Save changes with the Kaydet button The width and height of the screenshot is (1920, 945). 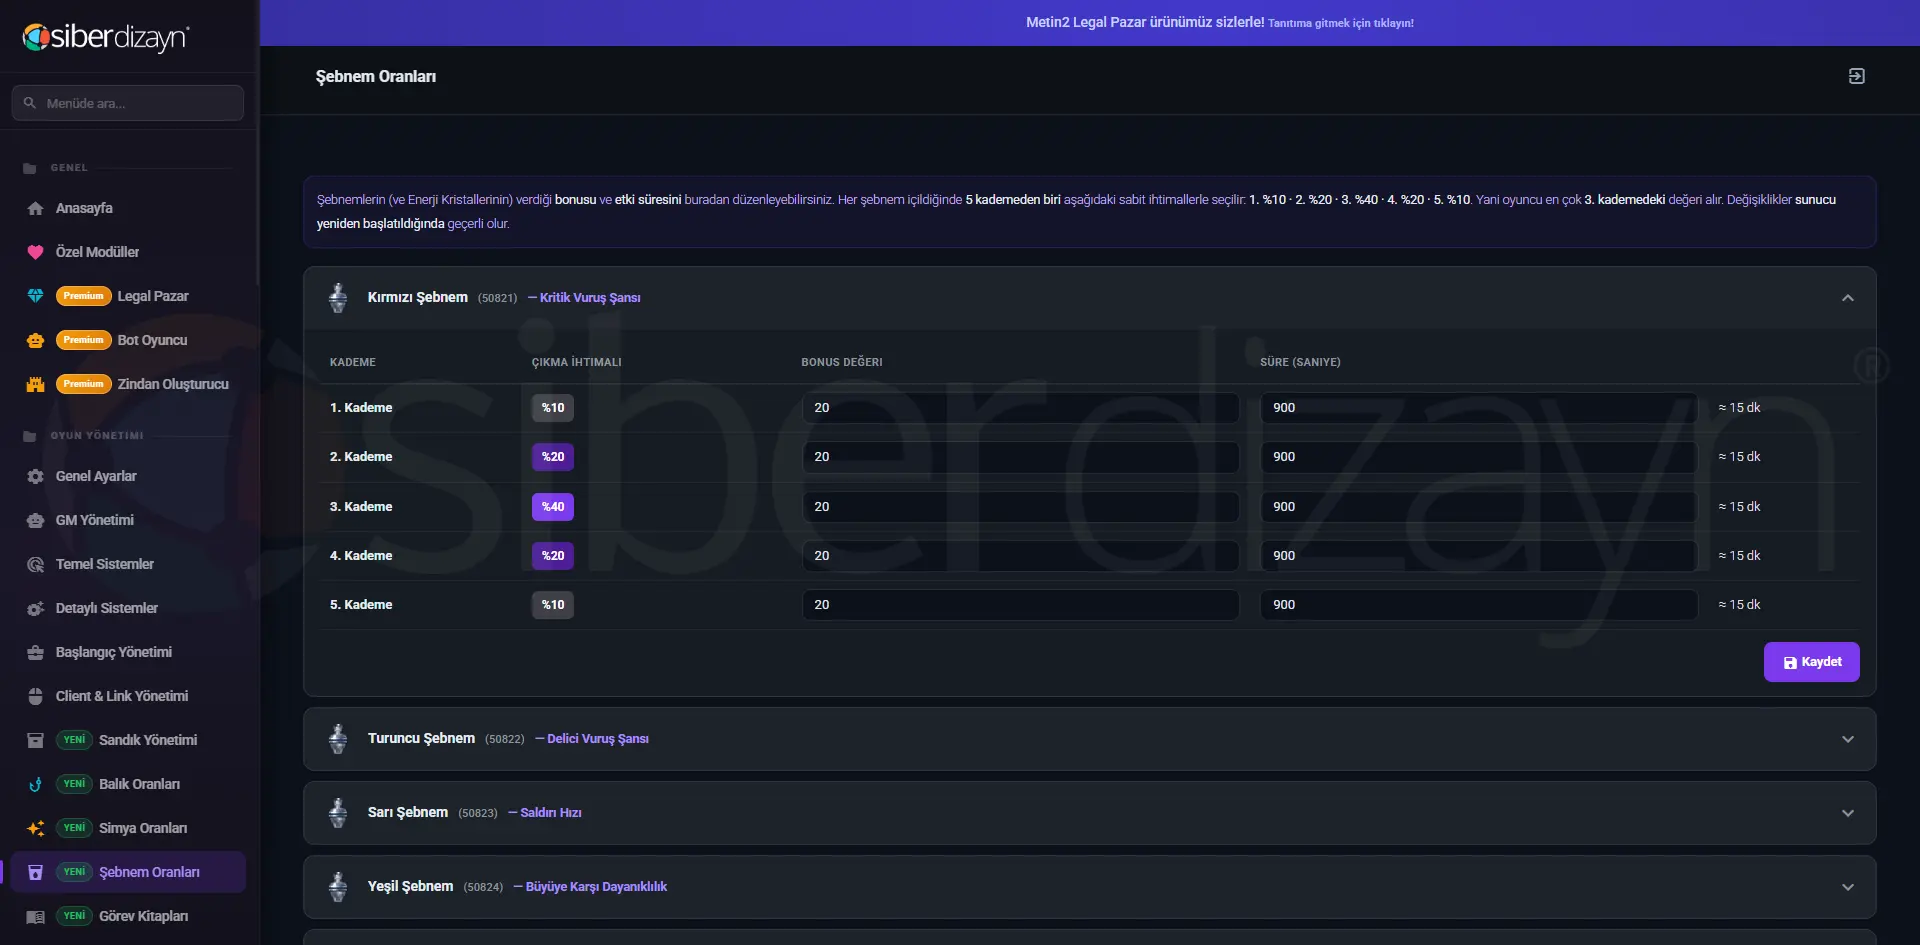[x=1811, y=662]
